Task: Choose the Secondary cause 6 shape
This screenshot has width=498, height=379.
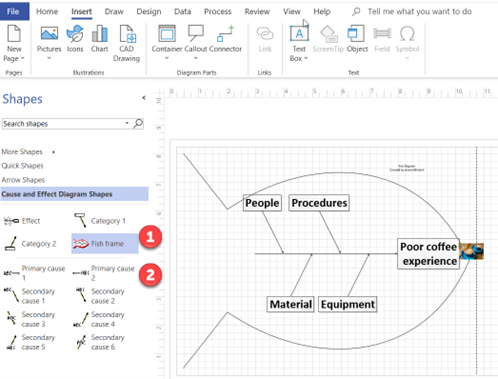Action: click(100, 342)
